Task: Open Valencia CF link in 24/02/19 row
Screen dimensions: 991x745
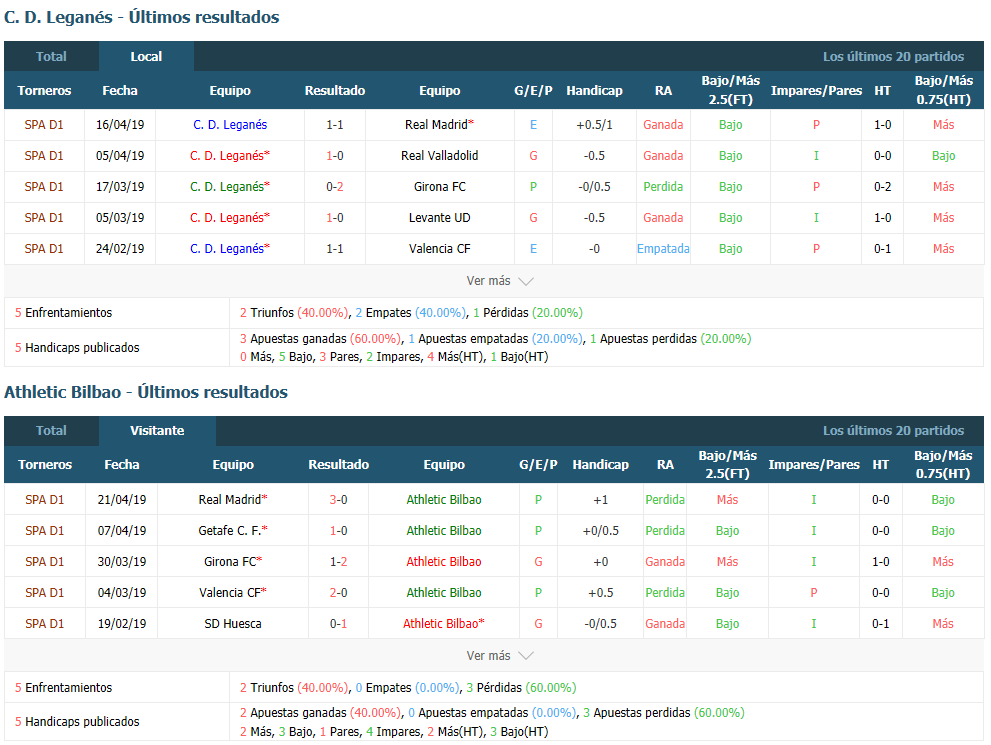Action: coord(439,248)
